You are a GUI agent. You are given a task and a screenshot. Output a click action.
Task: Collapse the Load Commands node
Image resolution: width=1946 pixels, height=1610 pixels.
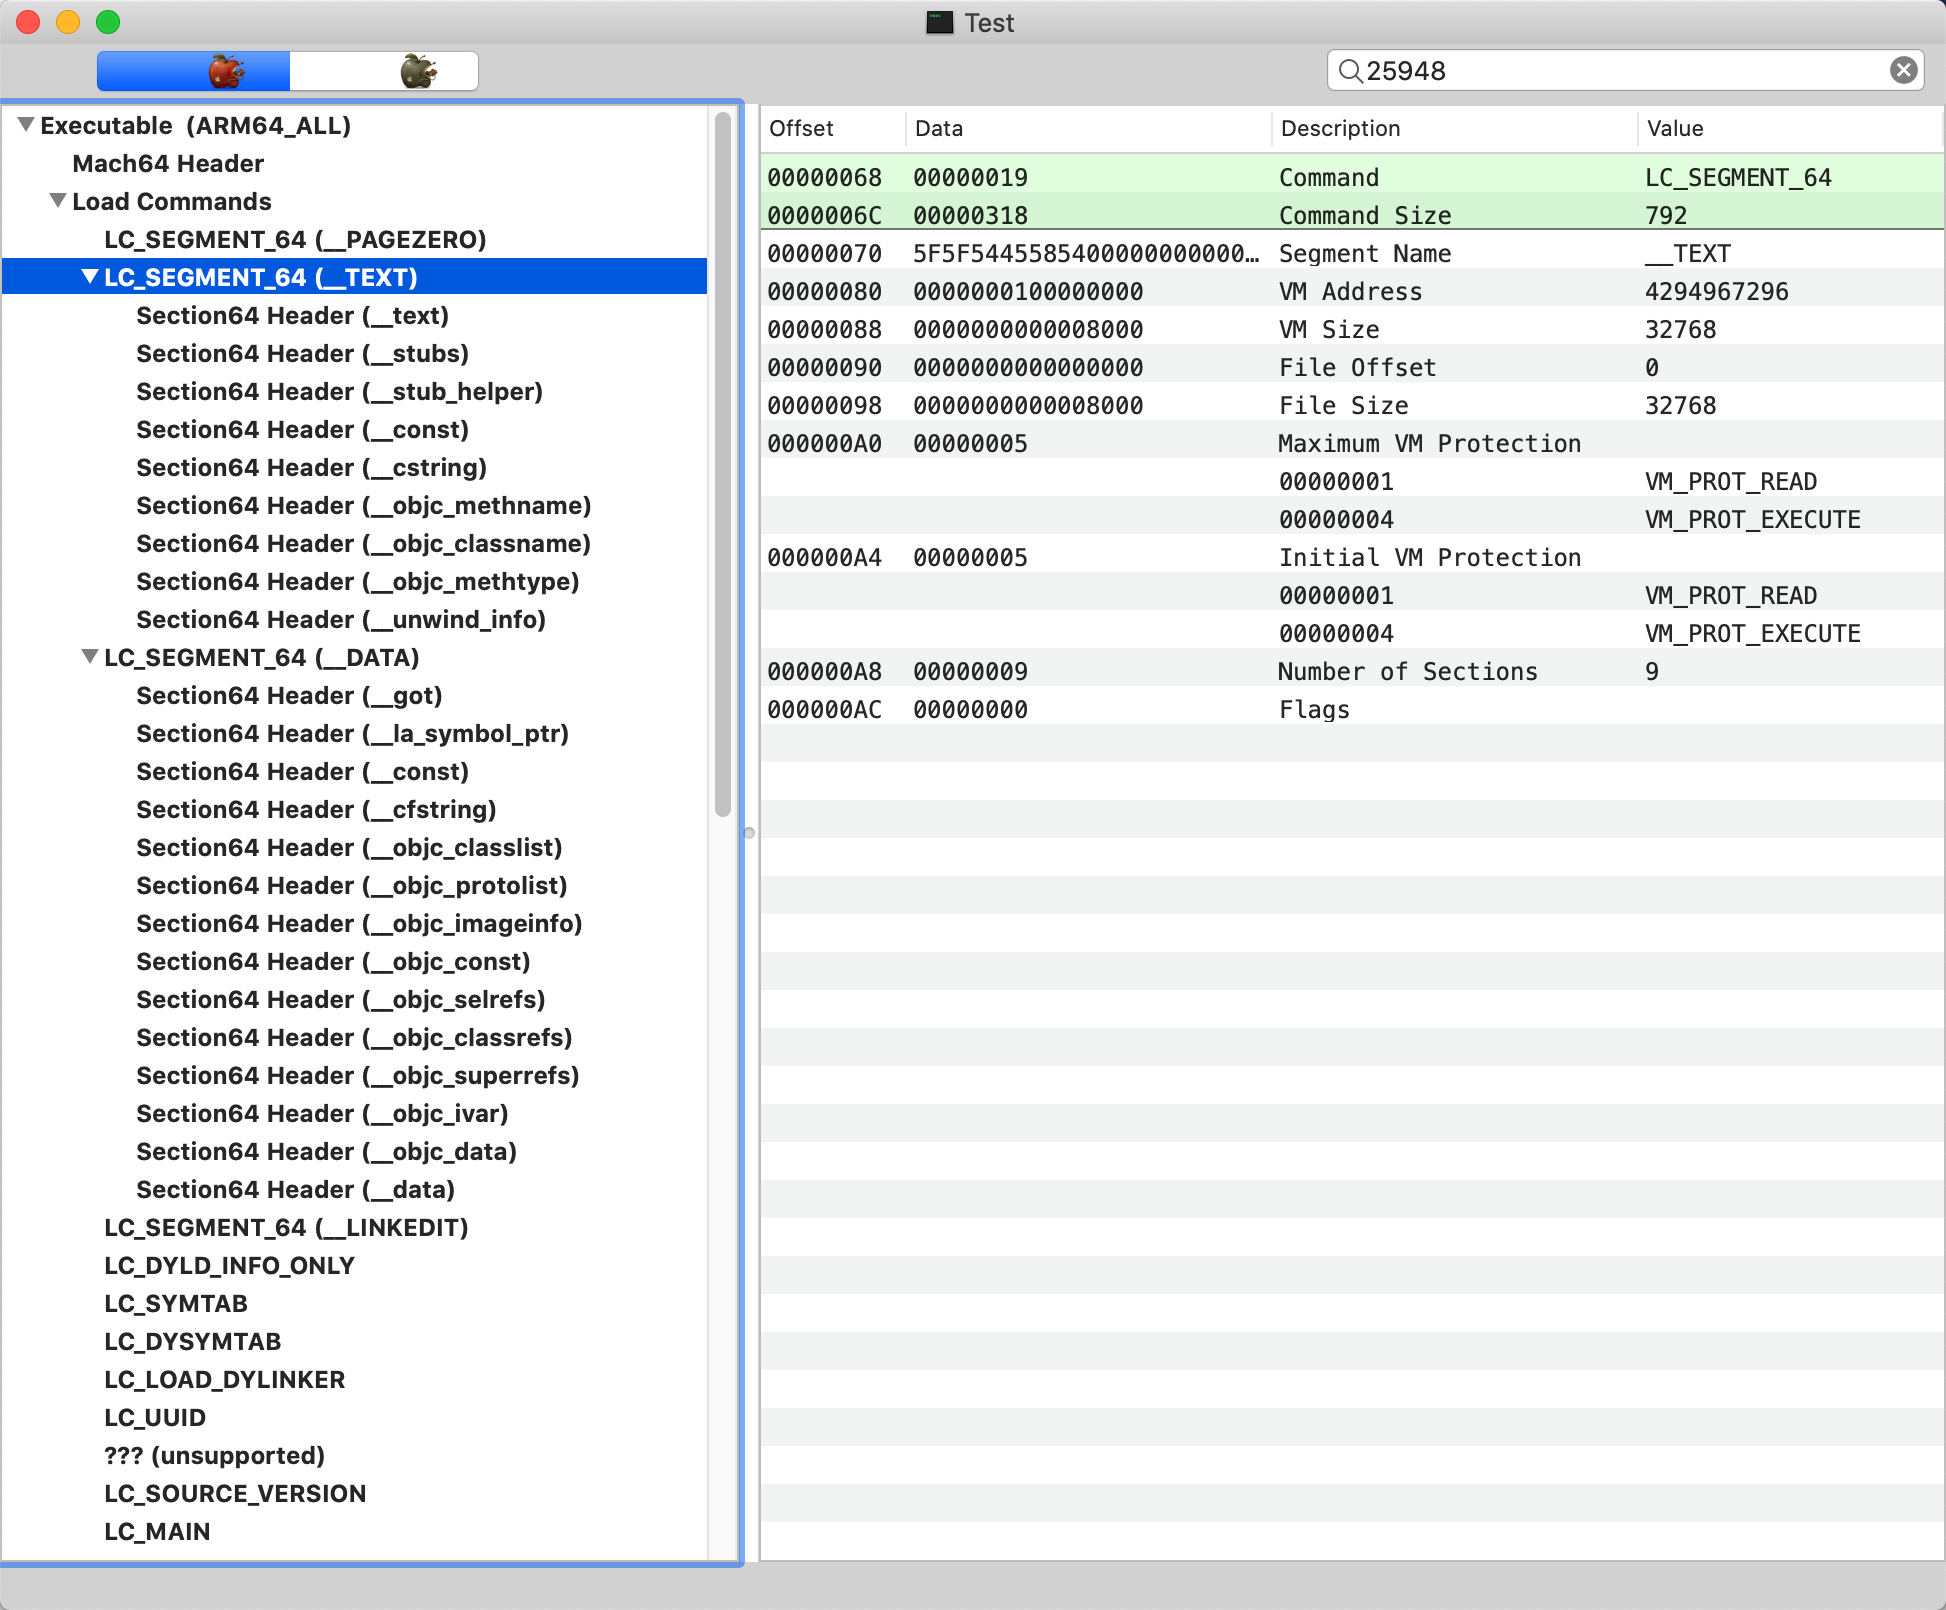[58, 201]
